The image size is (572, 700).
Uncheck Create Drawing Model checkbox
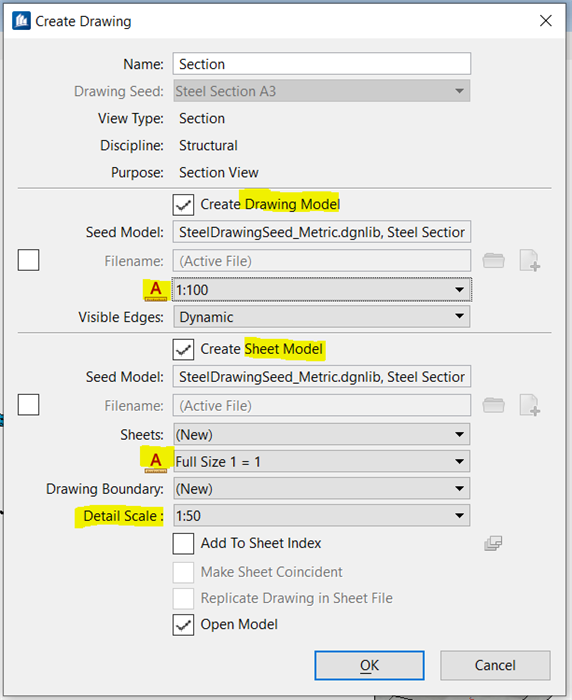[183, 204]
